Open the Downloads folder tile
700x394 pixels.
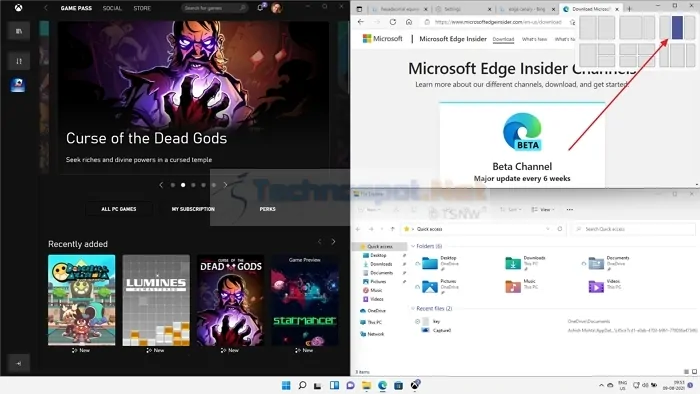[x=525, y=263]
